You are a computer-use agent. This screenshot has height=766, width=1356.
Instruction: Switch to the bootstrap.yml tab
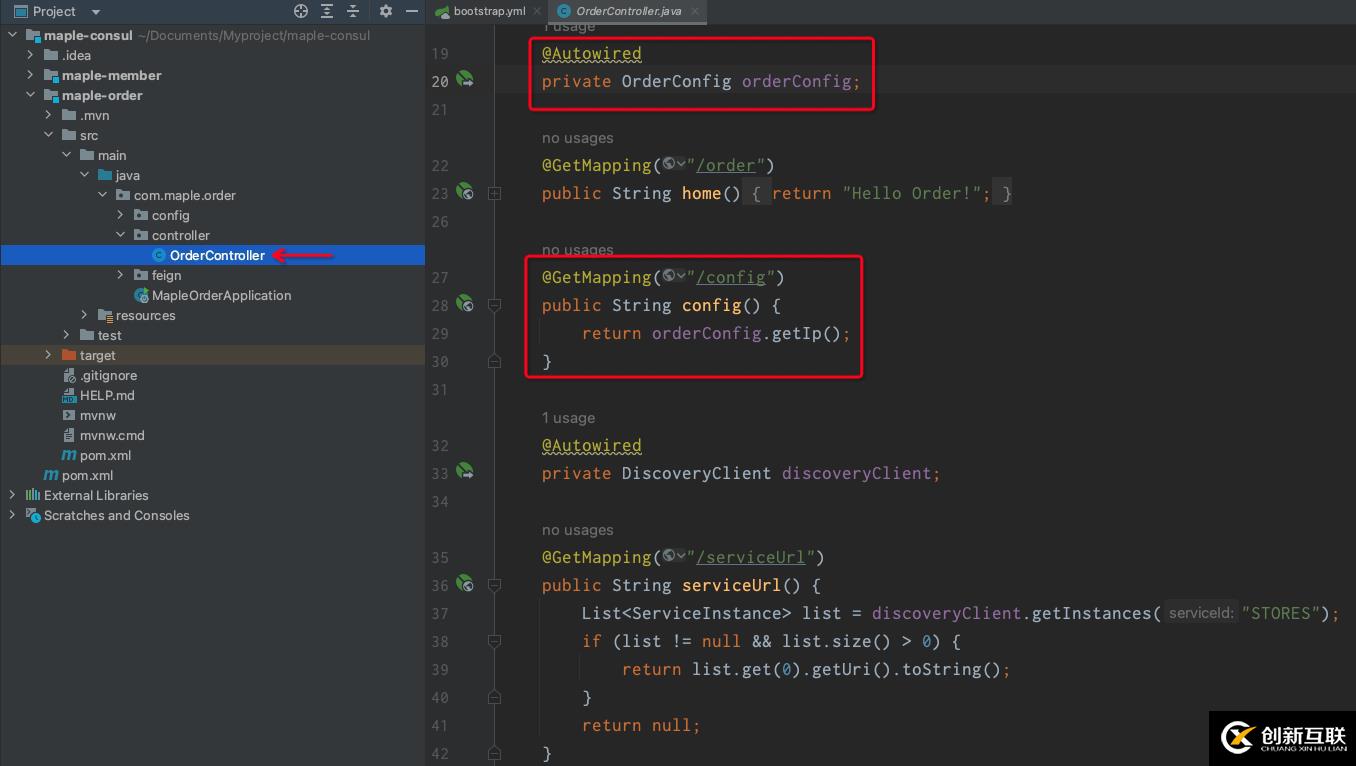(x=488, y=11)
